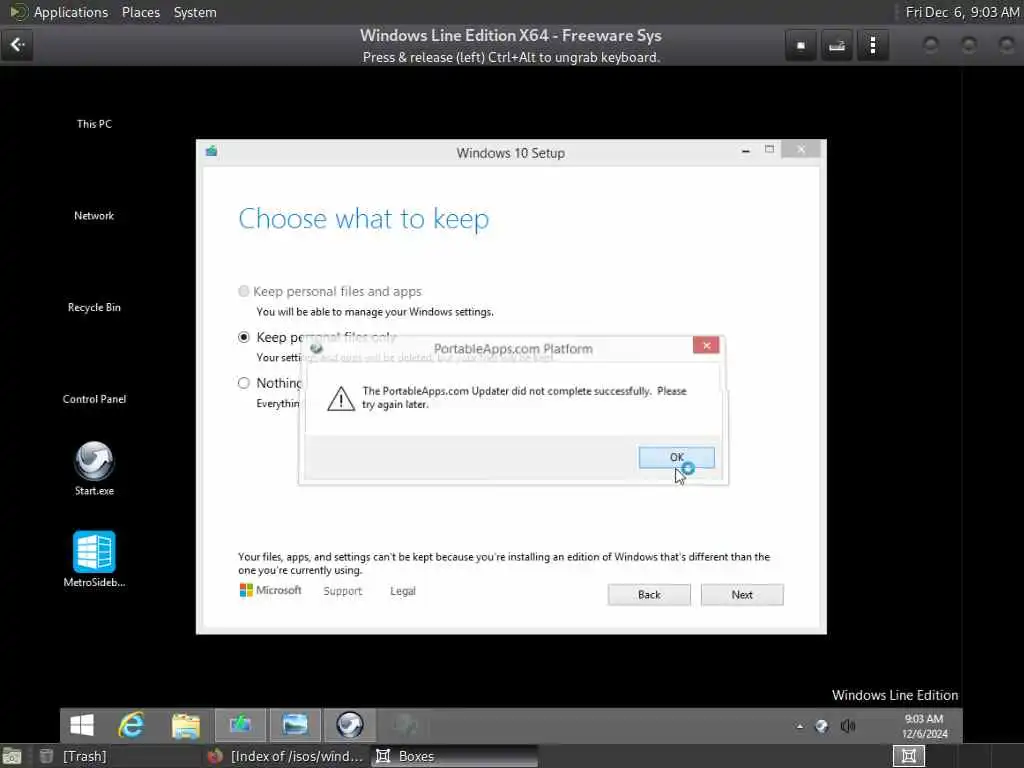
Task: Switch to PortableApps taskbar icon
Action: (x=350, y=725)
